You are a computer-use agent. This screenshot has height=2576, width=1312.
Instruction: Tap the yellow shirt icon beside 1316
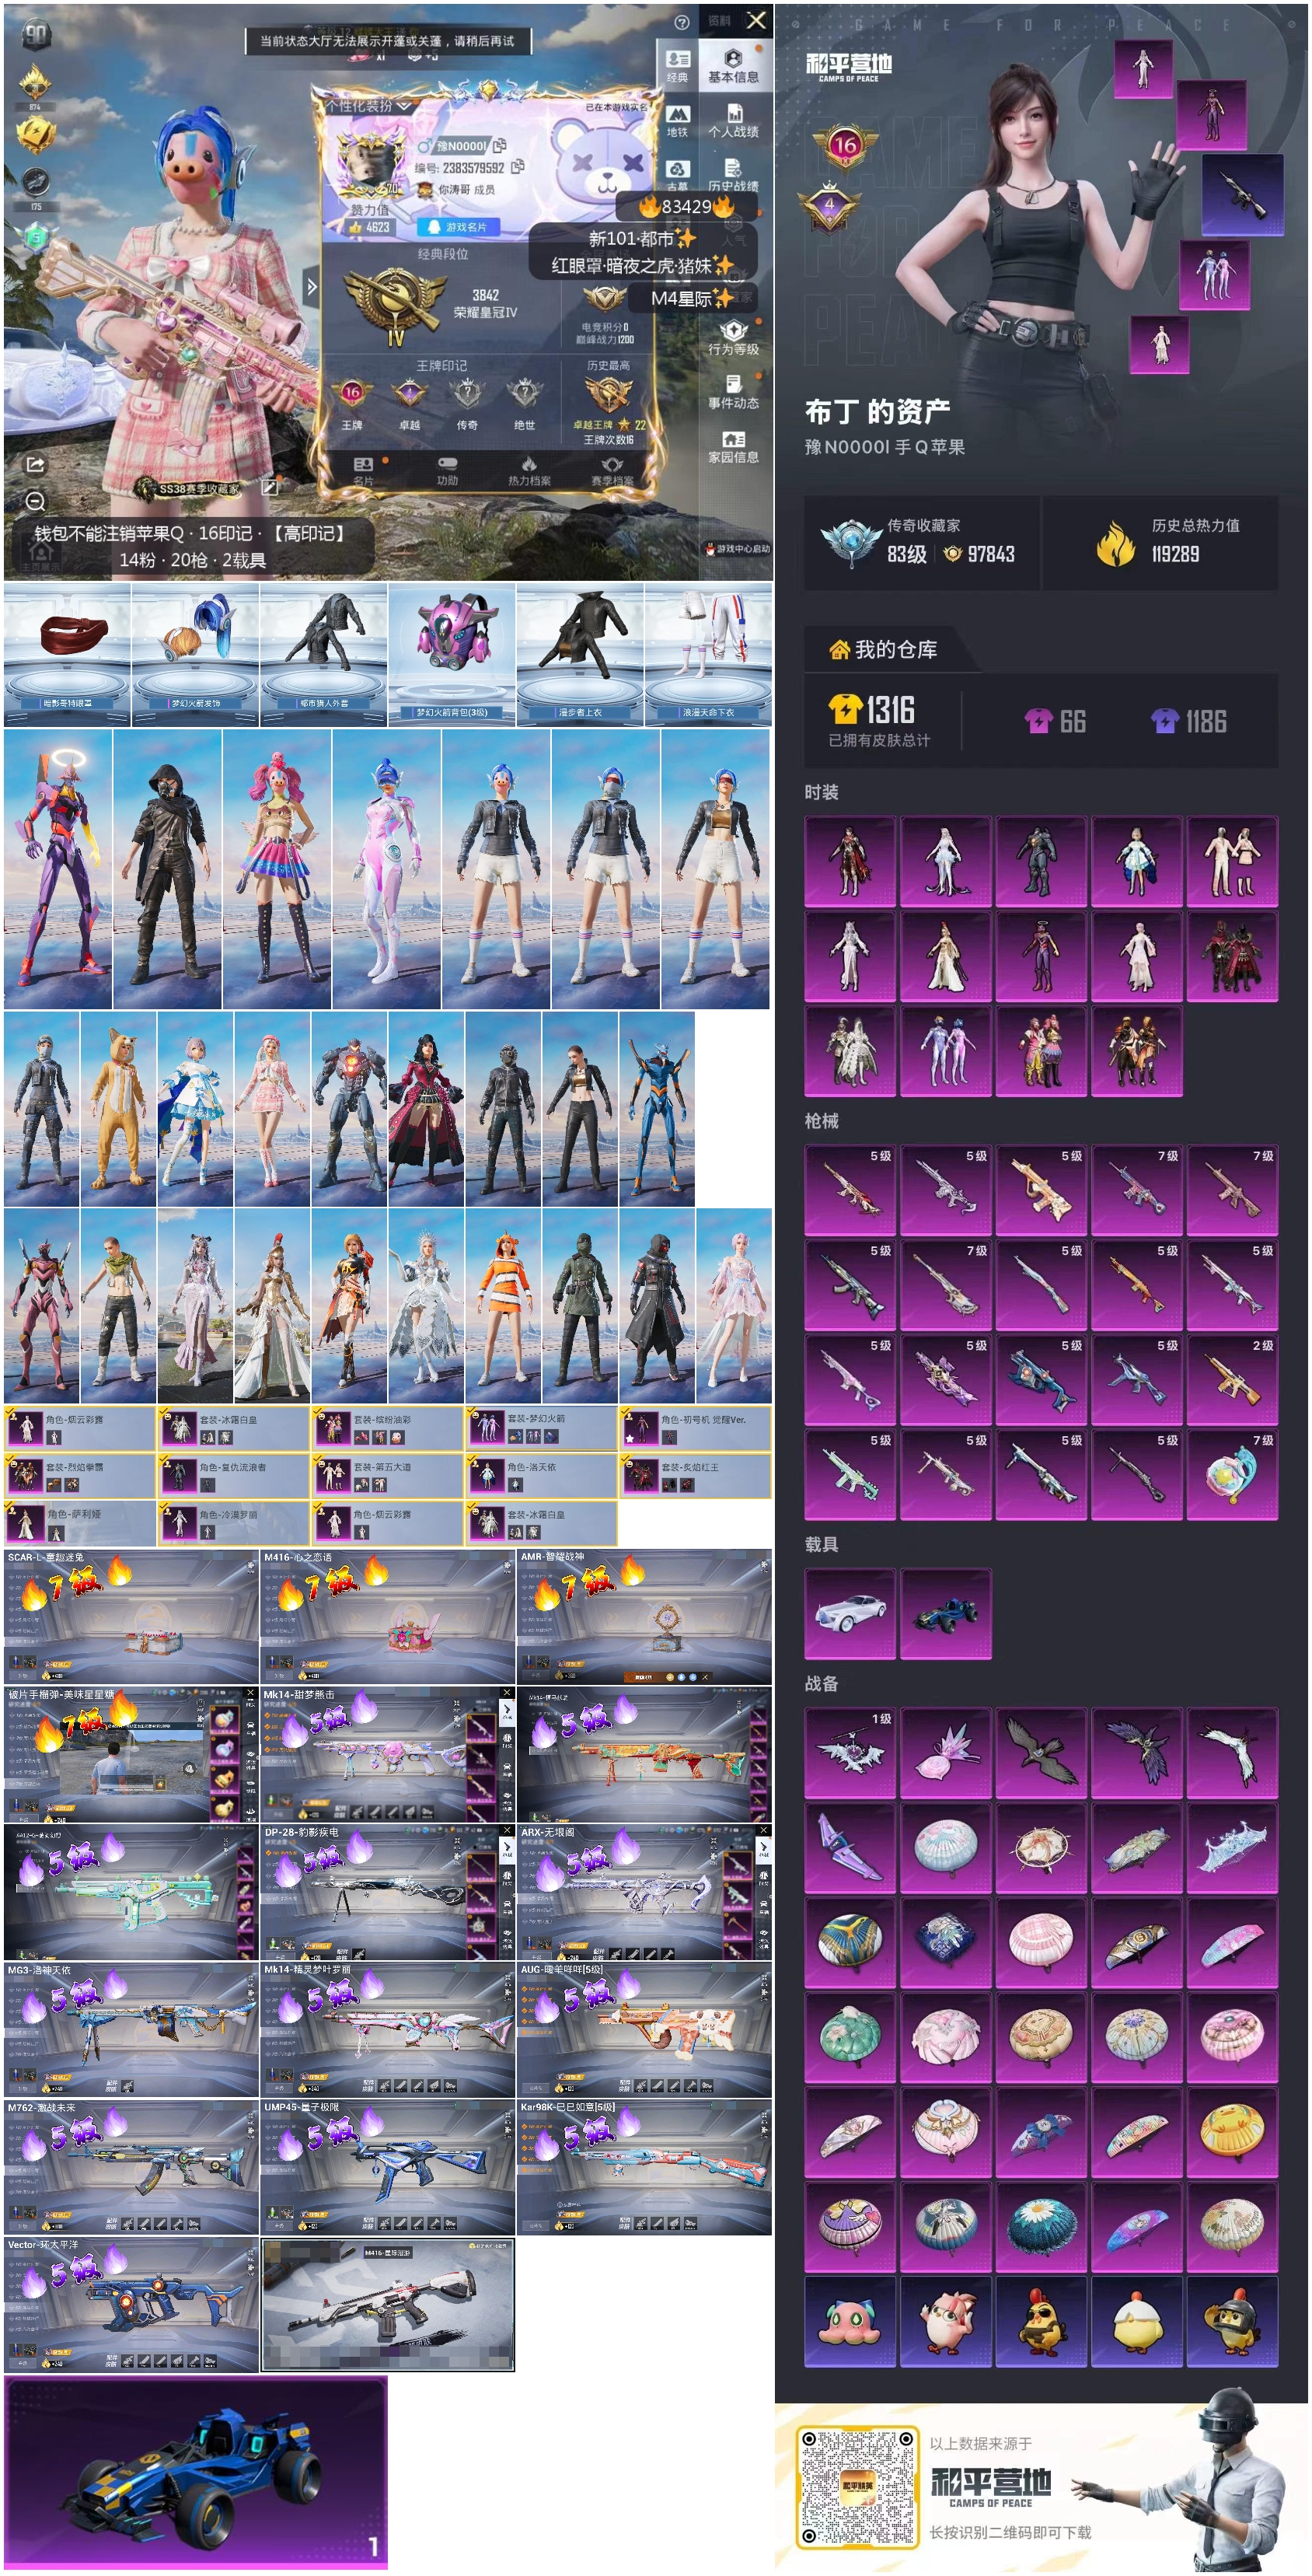845,709
